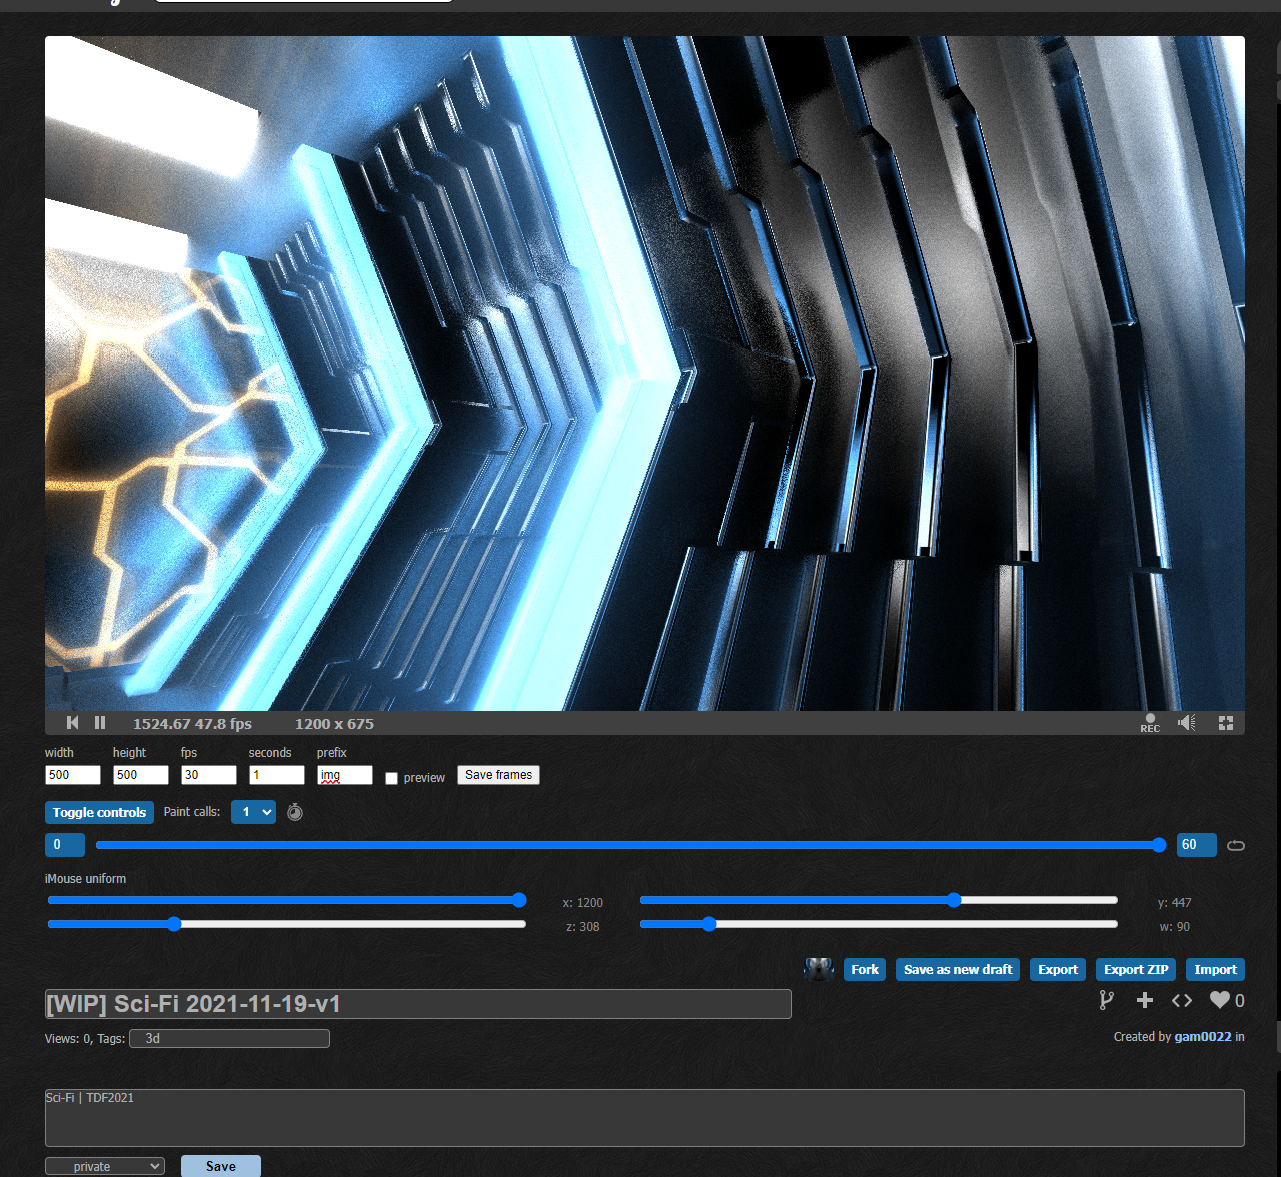
Task: Click the iMouse x slider handle
Action: coord(519,900)
